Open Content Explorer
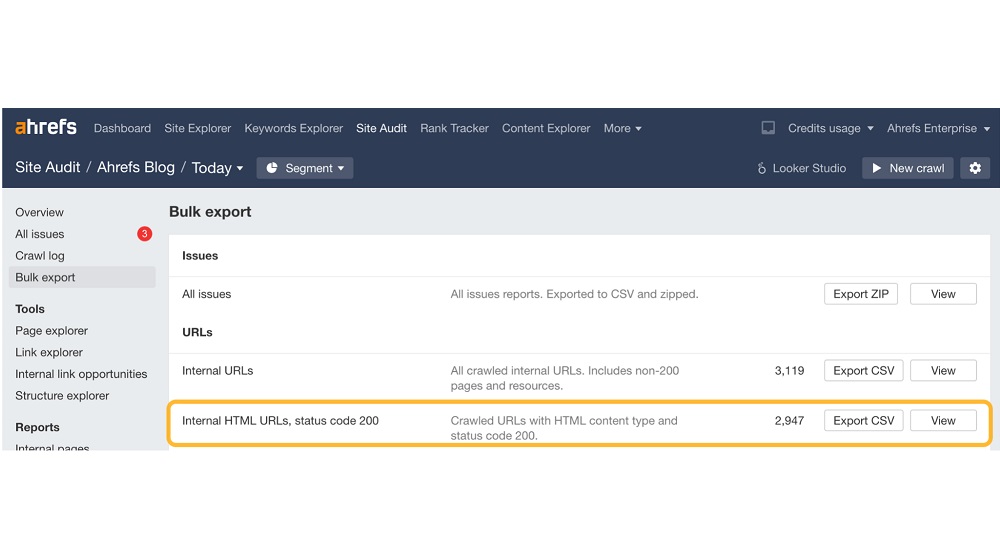The width and height of the screenshot is (1000, 550). pyautogui.click(x=546, y=128)
